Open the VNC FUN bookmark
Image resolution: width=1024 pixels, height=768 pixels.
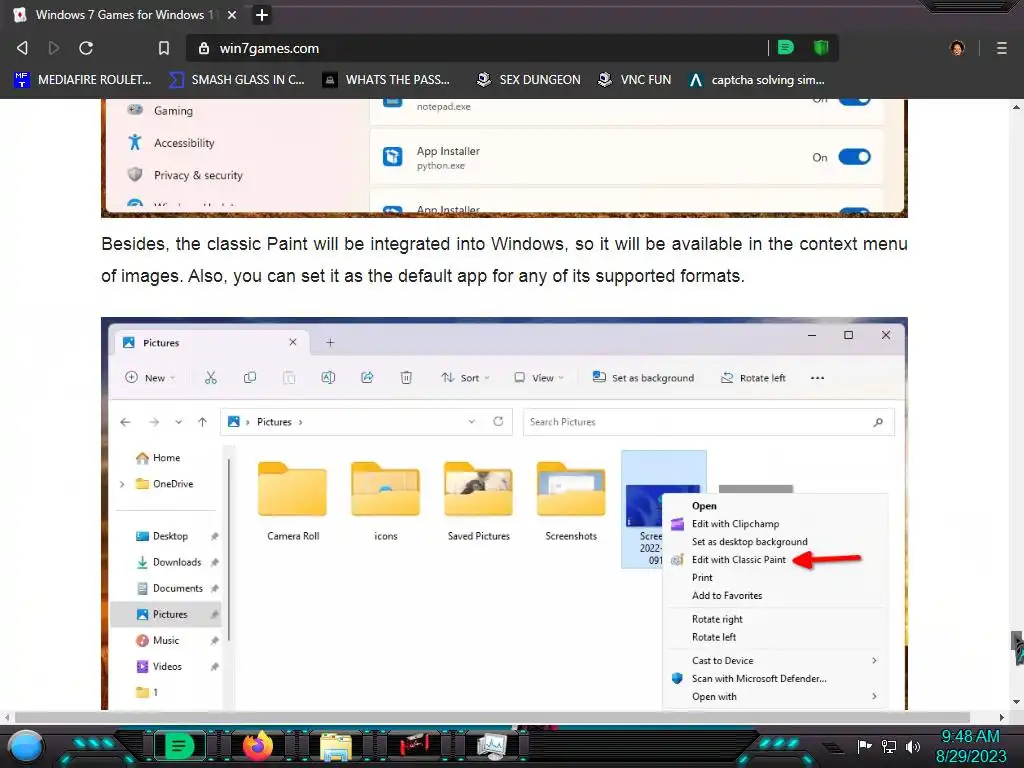point(634,80)
